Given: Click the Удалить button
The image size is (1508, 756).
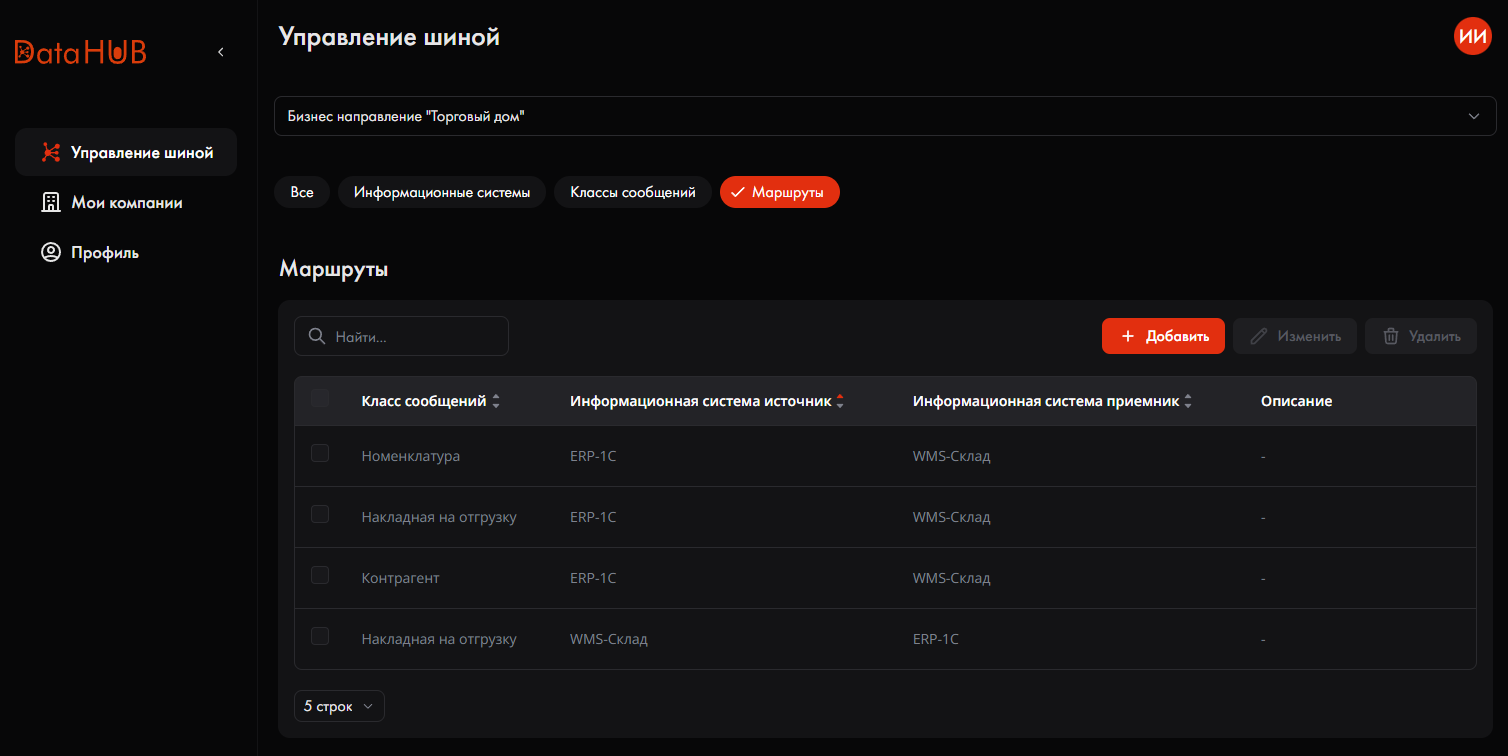Looking at the screenshot, I should pos(1421,336).
